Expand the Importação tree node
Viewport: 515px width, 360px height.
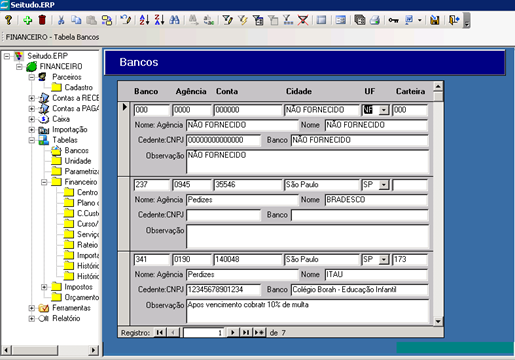point(32,130)
